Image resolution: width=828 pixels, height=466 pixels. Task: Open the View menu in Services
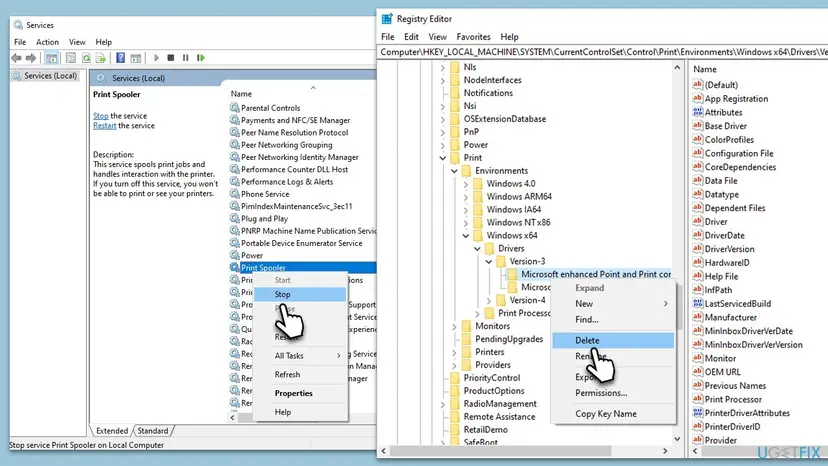[77, 42]
